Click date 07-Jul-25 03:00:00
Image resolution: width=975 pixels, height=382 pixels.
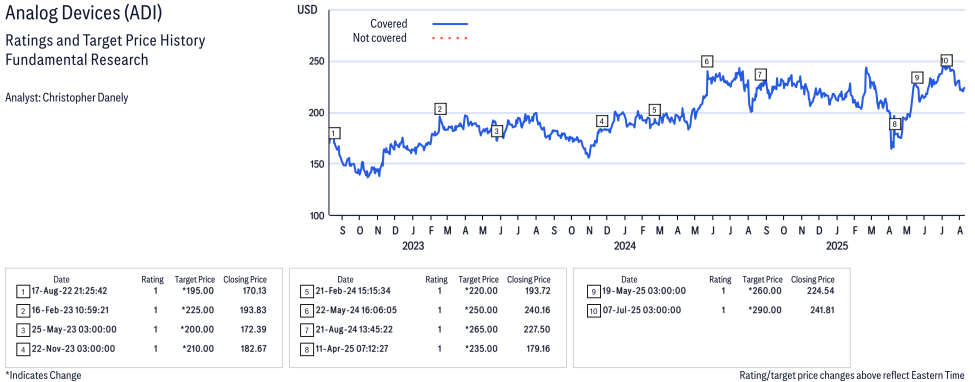click(x=641, y=310)
